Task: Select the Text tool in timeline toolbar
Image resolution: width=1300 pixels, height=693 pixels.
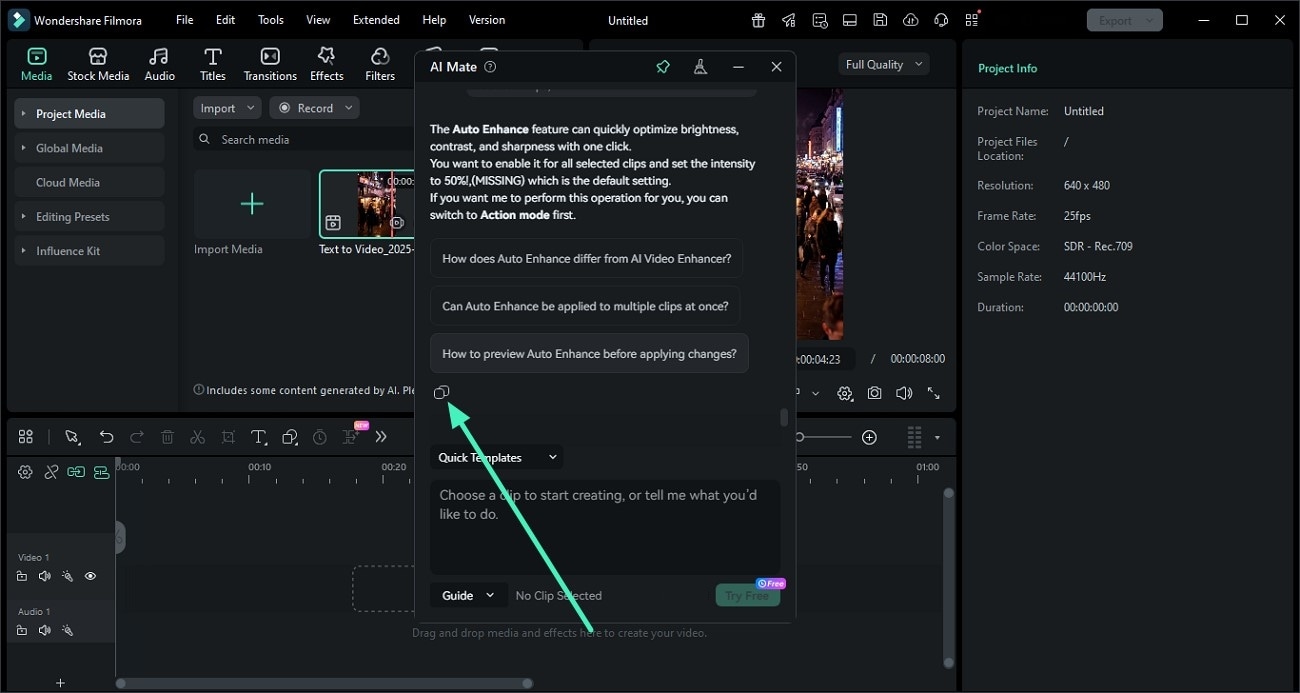Action: (x=258, y=437)
